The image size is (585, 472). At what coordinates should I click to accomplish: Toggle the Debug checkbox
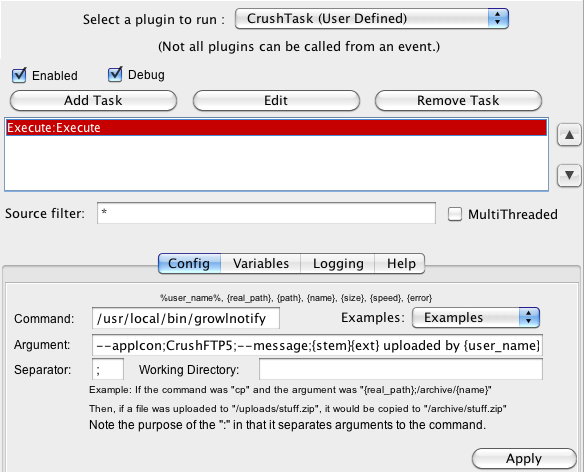(115, 74)
